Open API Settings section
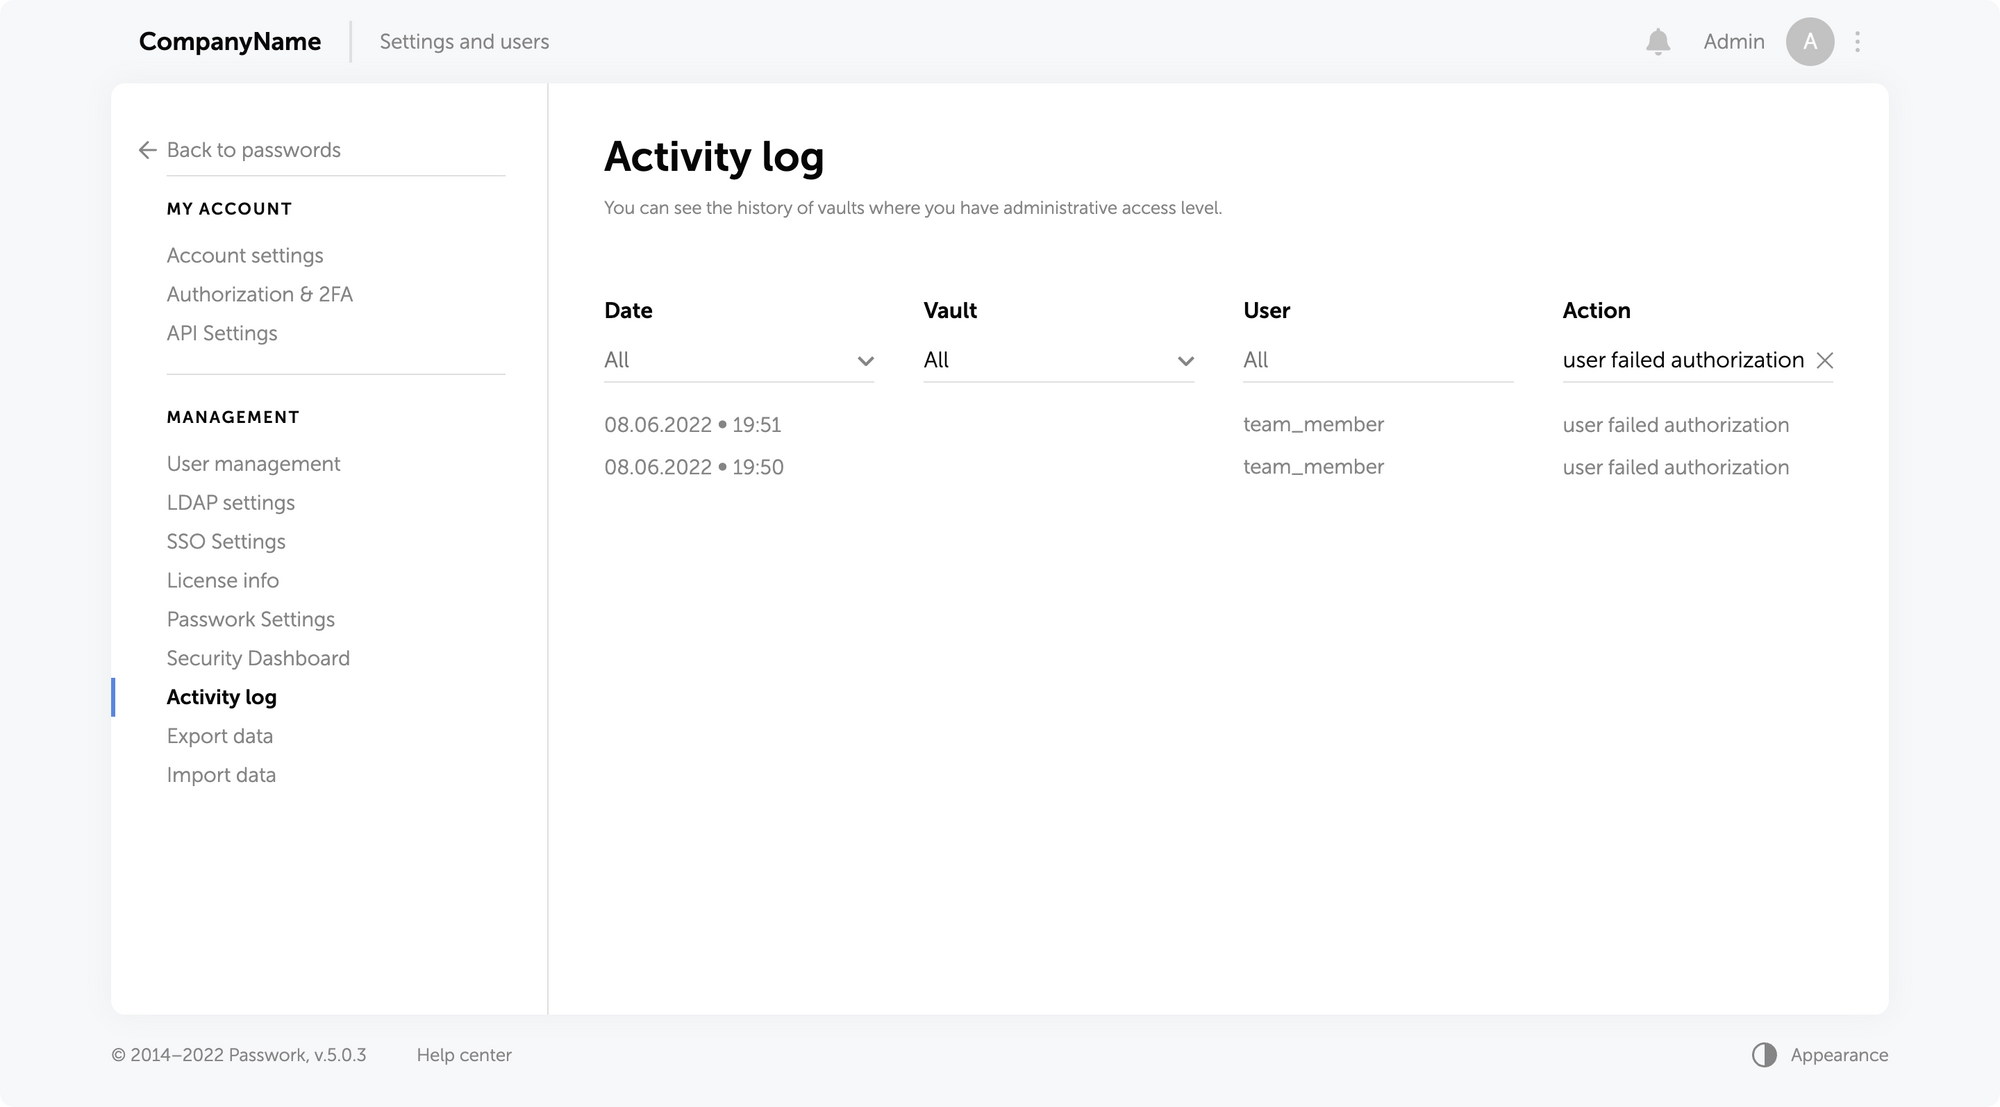The image size is (2000, 1107). tap(222, 334)
